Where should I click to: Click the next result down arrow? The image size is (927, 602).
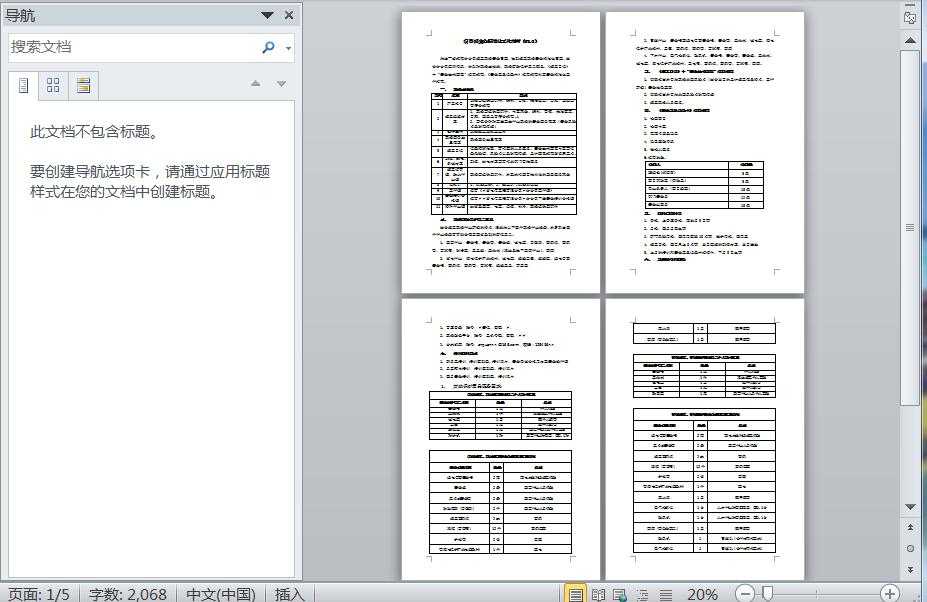(281, 84)
